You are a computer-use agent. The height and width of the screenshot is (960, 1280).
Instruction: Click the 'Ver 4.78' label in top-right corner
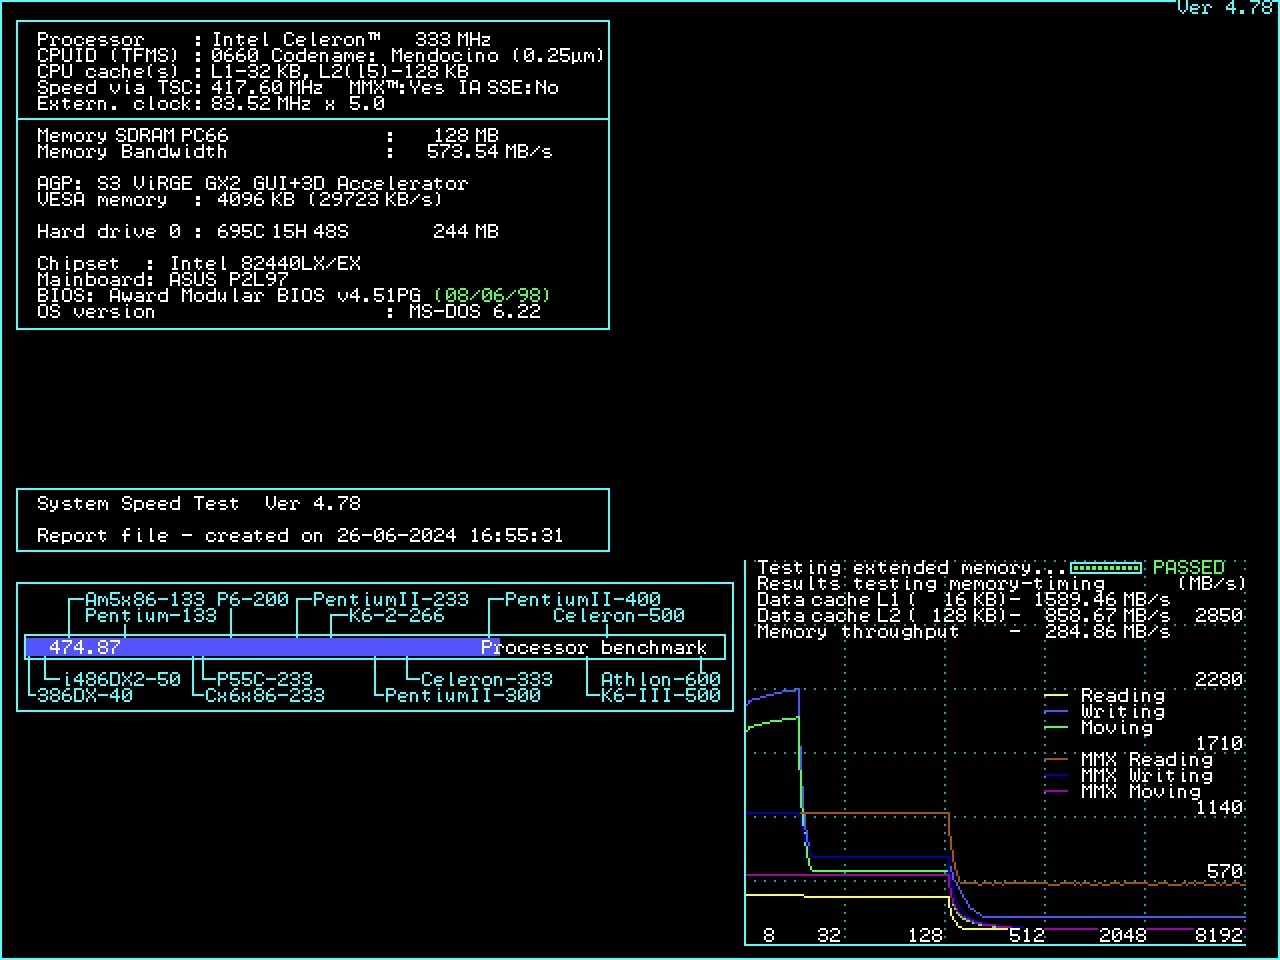1225,8
